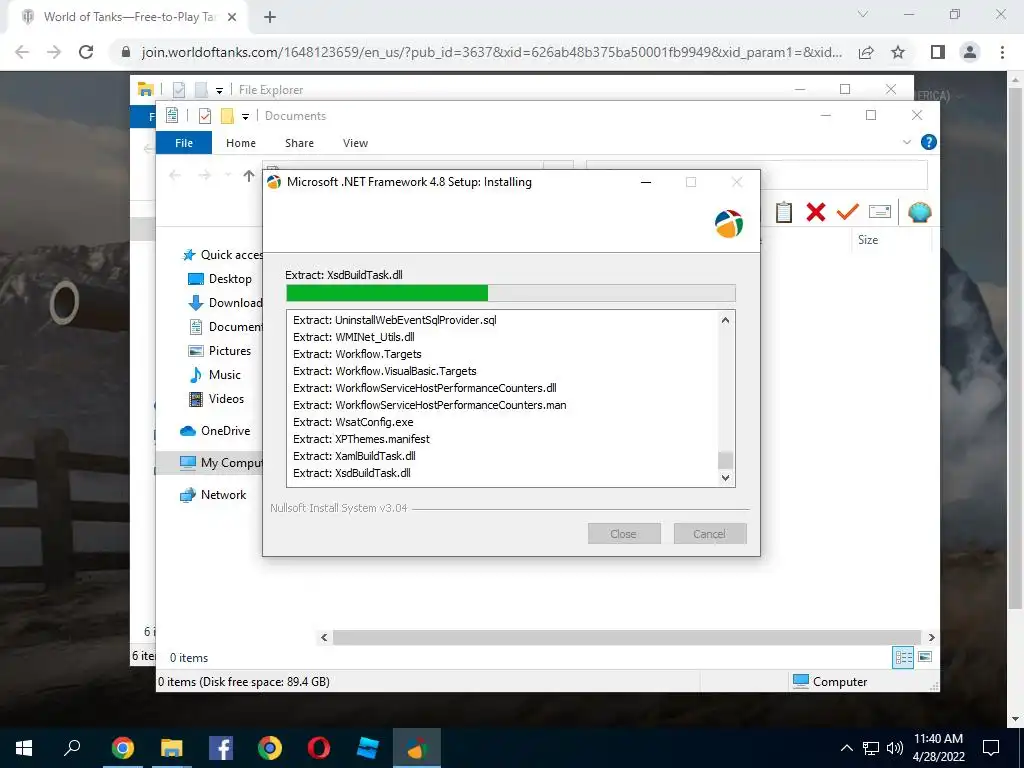The image size is (1024, 768).
Task: Bookmark this page with the star icon
Action: point(898,52)
